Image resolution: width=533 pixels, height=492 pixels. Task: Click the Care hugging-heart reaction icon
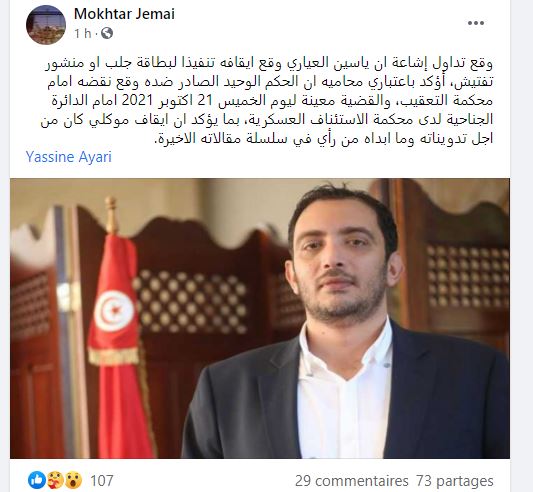[55, 480]
